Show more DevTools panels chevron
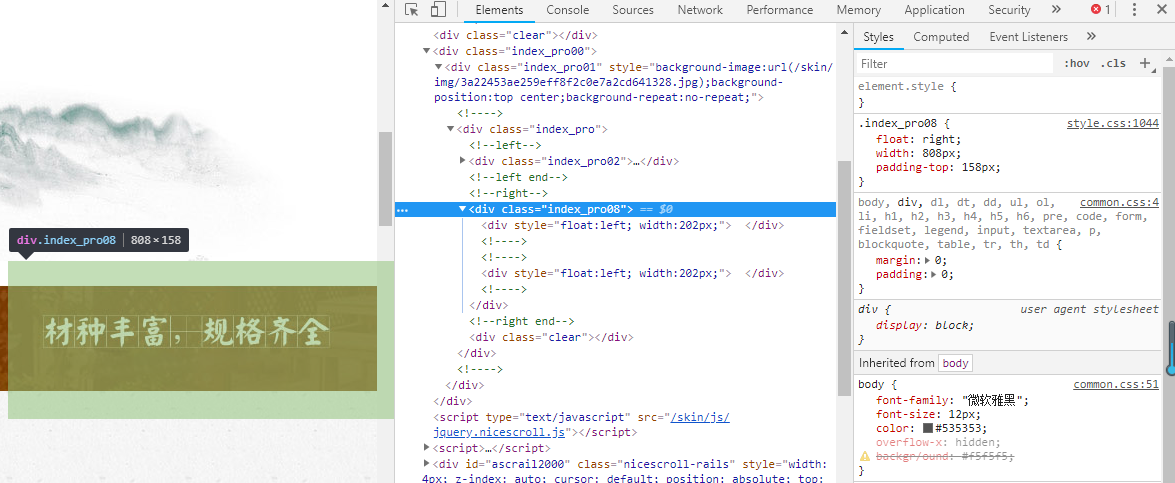 [1056, 10]
